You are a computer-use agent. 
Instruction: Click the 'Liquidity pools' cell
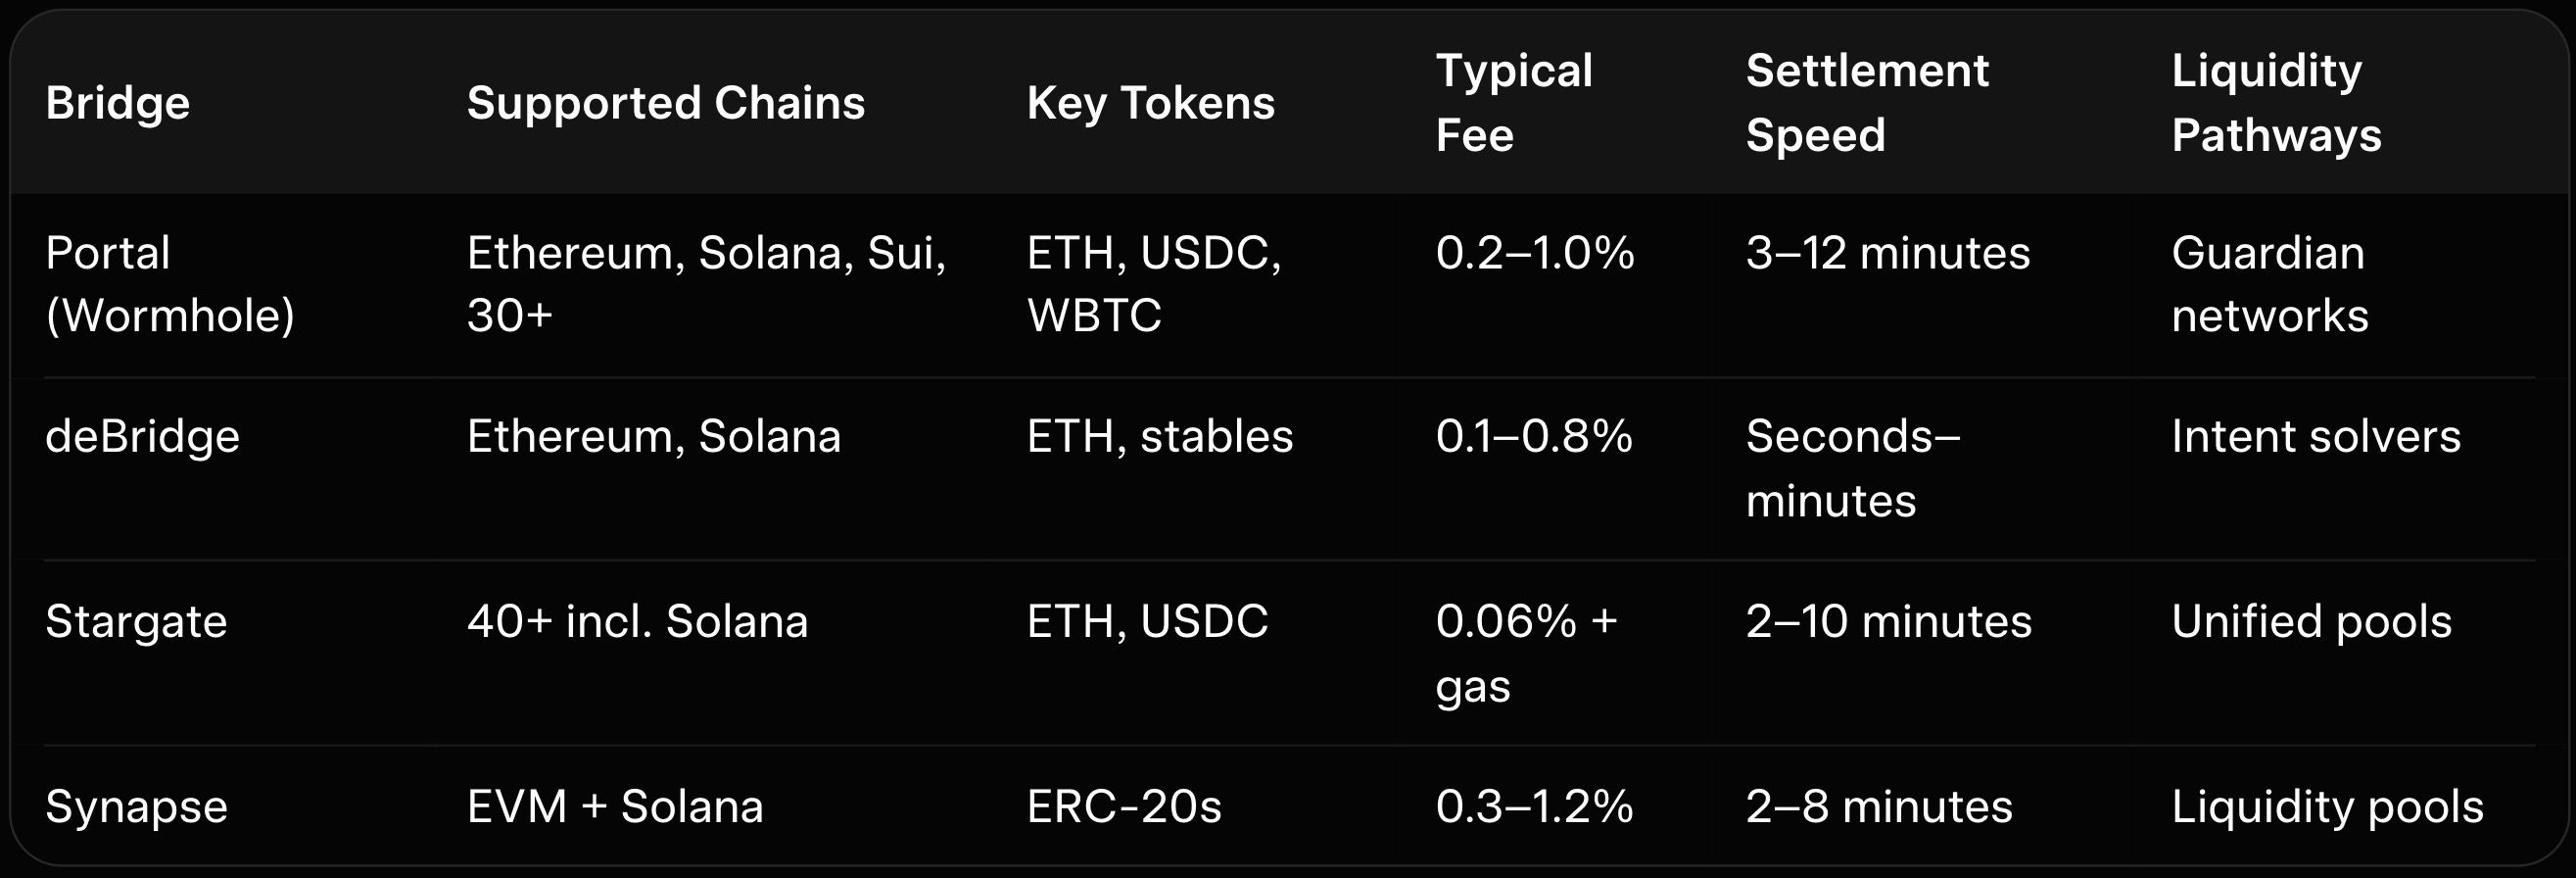tap(2327, 807)
